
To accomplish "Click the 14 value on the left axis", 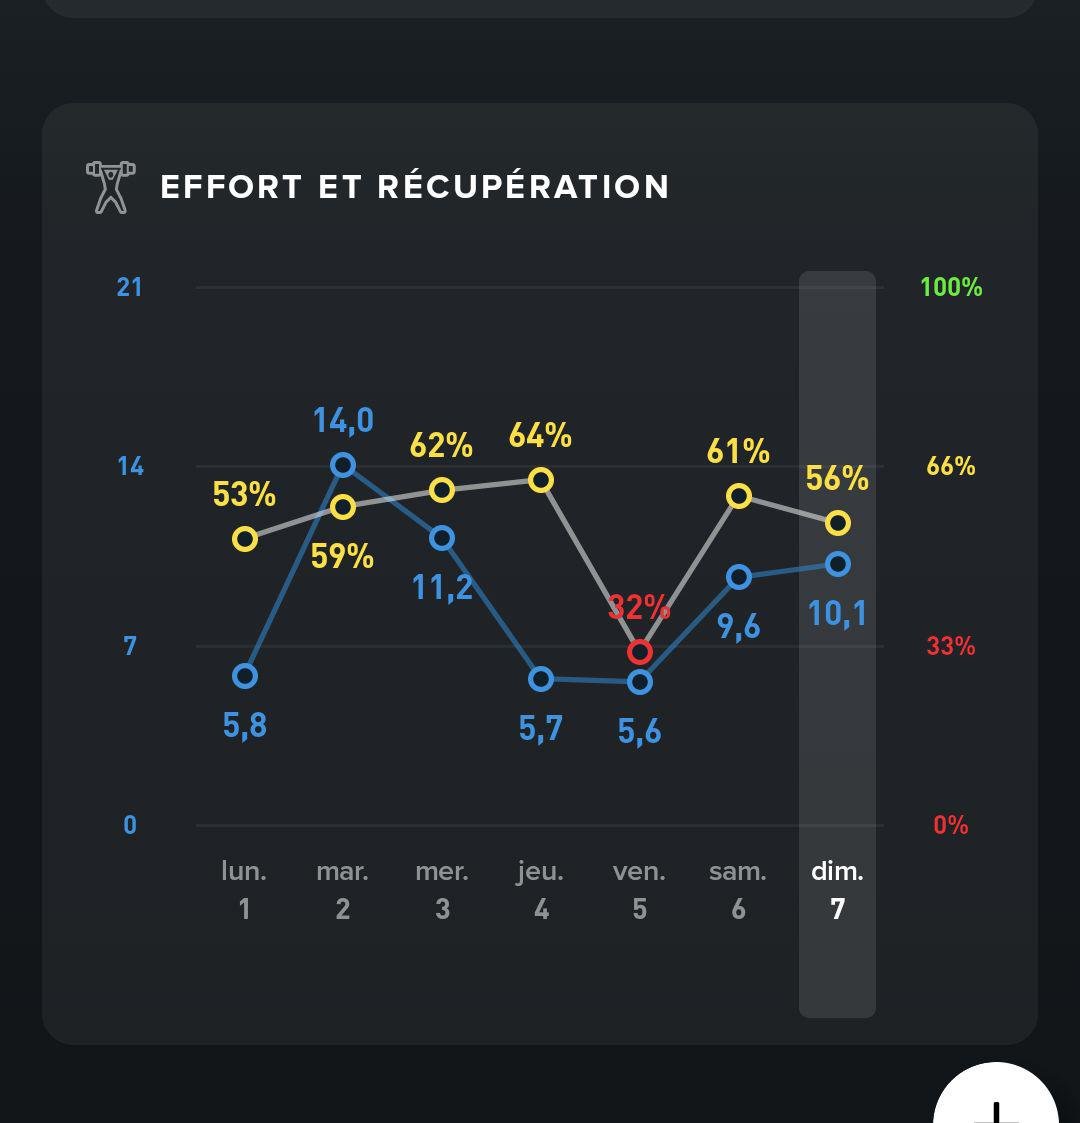I will pyautogui.click(x=131, y=467).
